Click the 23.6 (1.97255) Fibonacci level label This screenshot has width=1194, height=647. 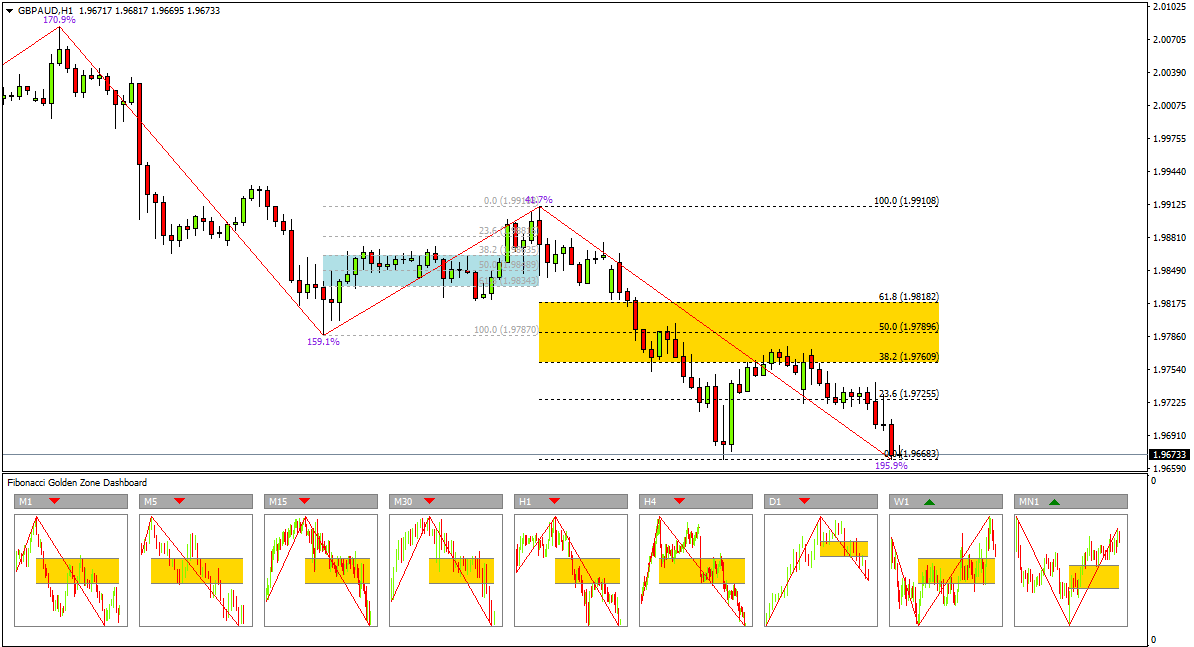point(908,394)
